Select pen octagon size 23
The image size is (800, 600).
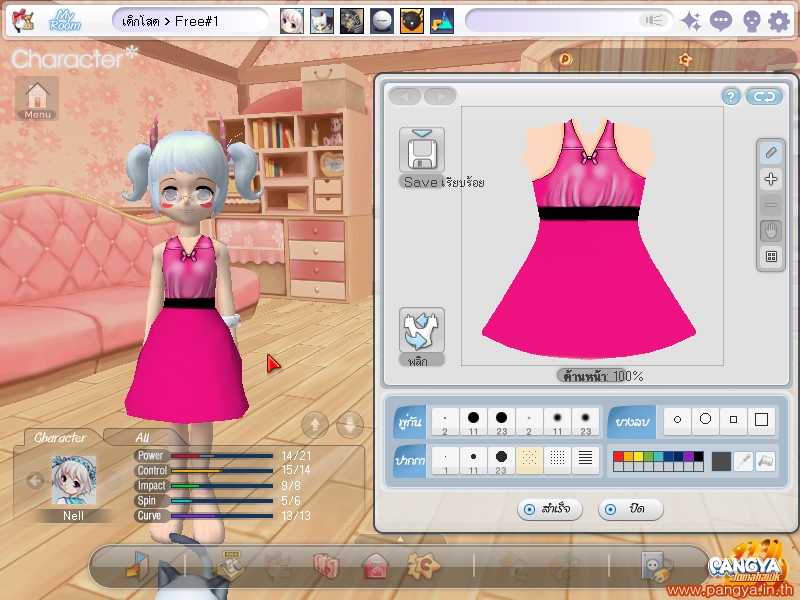[x=501, y=461]
